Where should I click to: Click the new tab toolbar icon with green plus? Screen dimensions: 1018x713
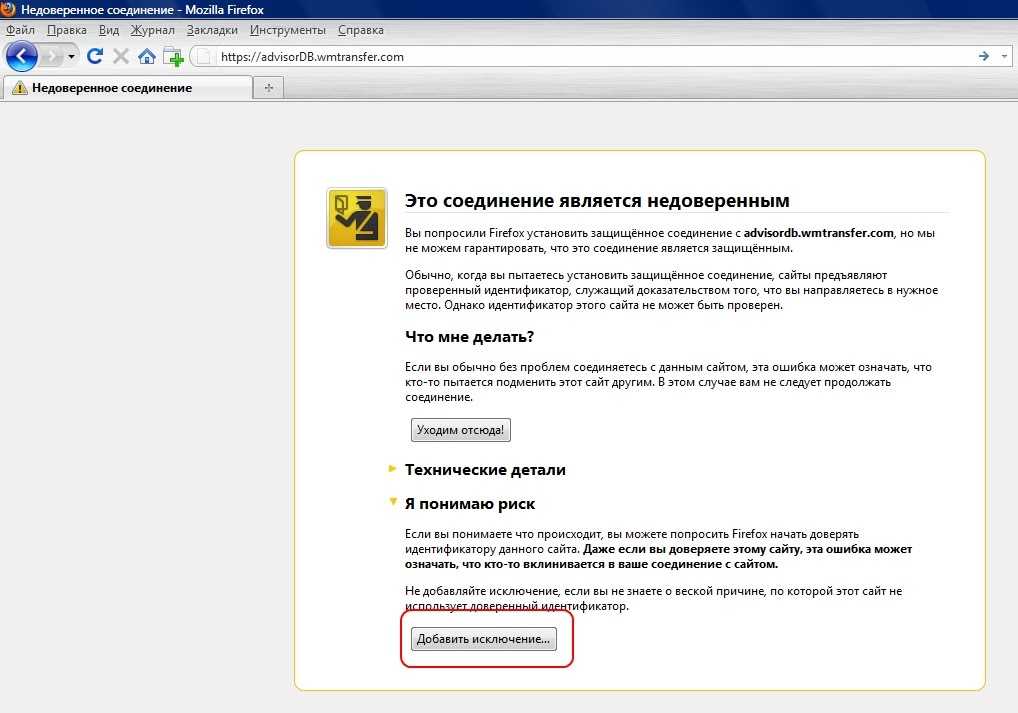[173, 57]
